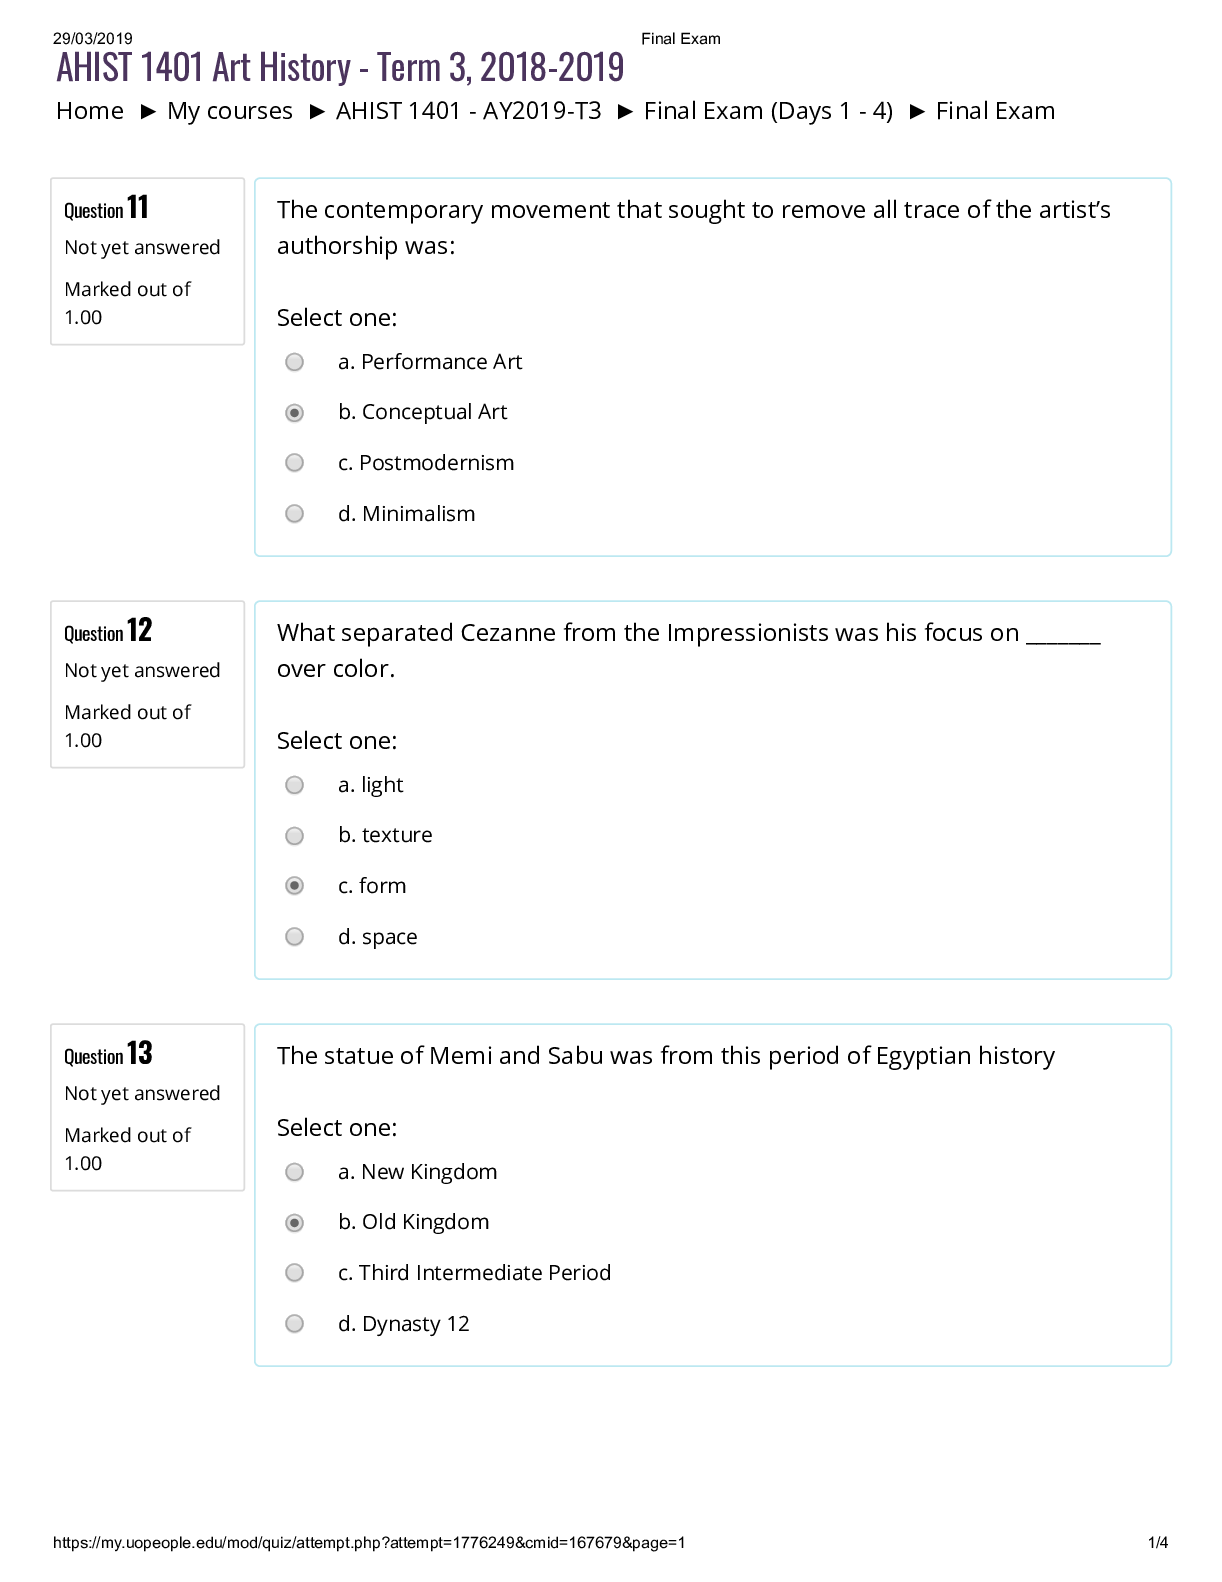The height and width of the screenshot is (1582, 1222).
Task: Pick the Minimalism radio option
Action: 294,514
